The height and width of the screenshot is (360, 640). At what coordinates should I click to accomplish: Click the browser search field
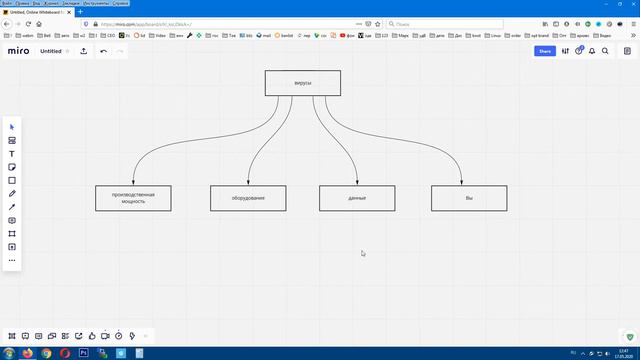point(445,24)
